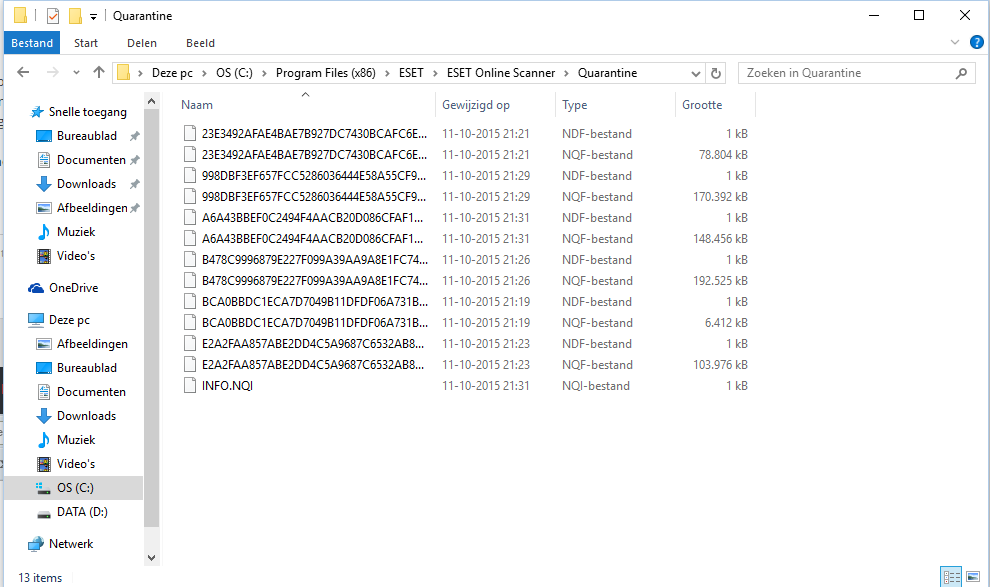990x587 pixels.
Task: Click Video's icon under Deze pc
Action: tap(44, 464)
